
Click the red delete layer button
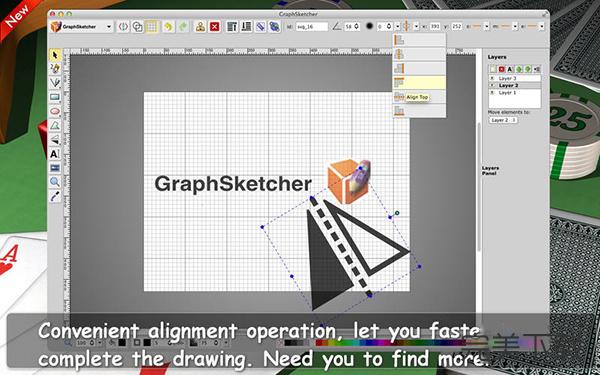tap(501, 69)
